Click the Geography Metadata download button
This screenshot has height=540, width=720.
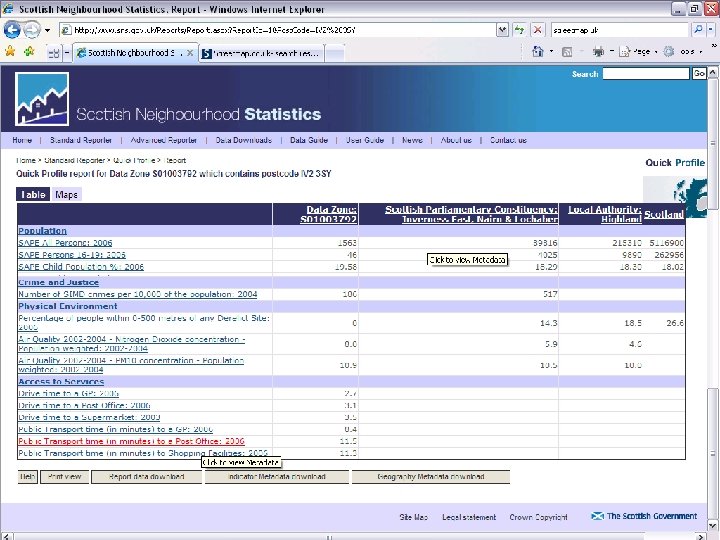[431, 477]
